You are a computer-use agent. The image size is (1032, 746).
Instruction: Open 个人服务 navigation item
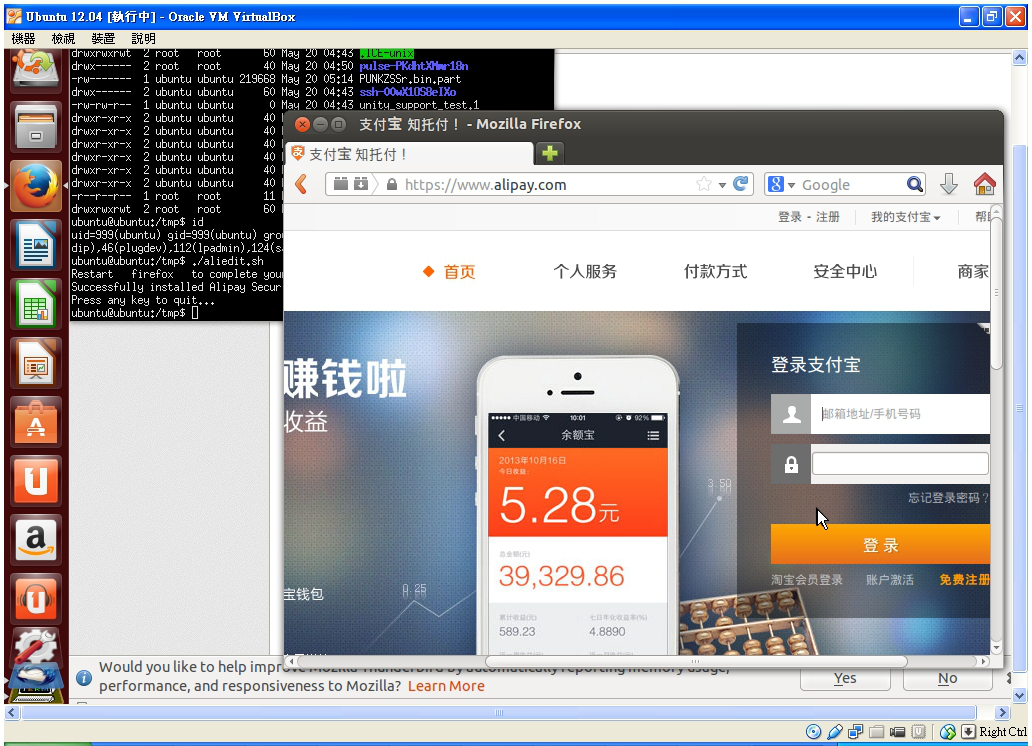pos(584,271)
